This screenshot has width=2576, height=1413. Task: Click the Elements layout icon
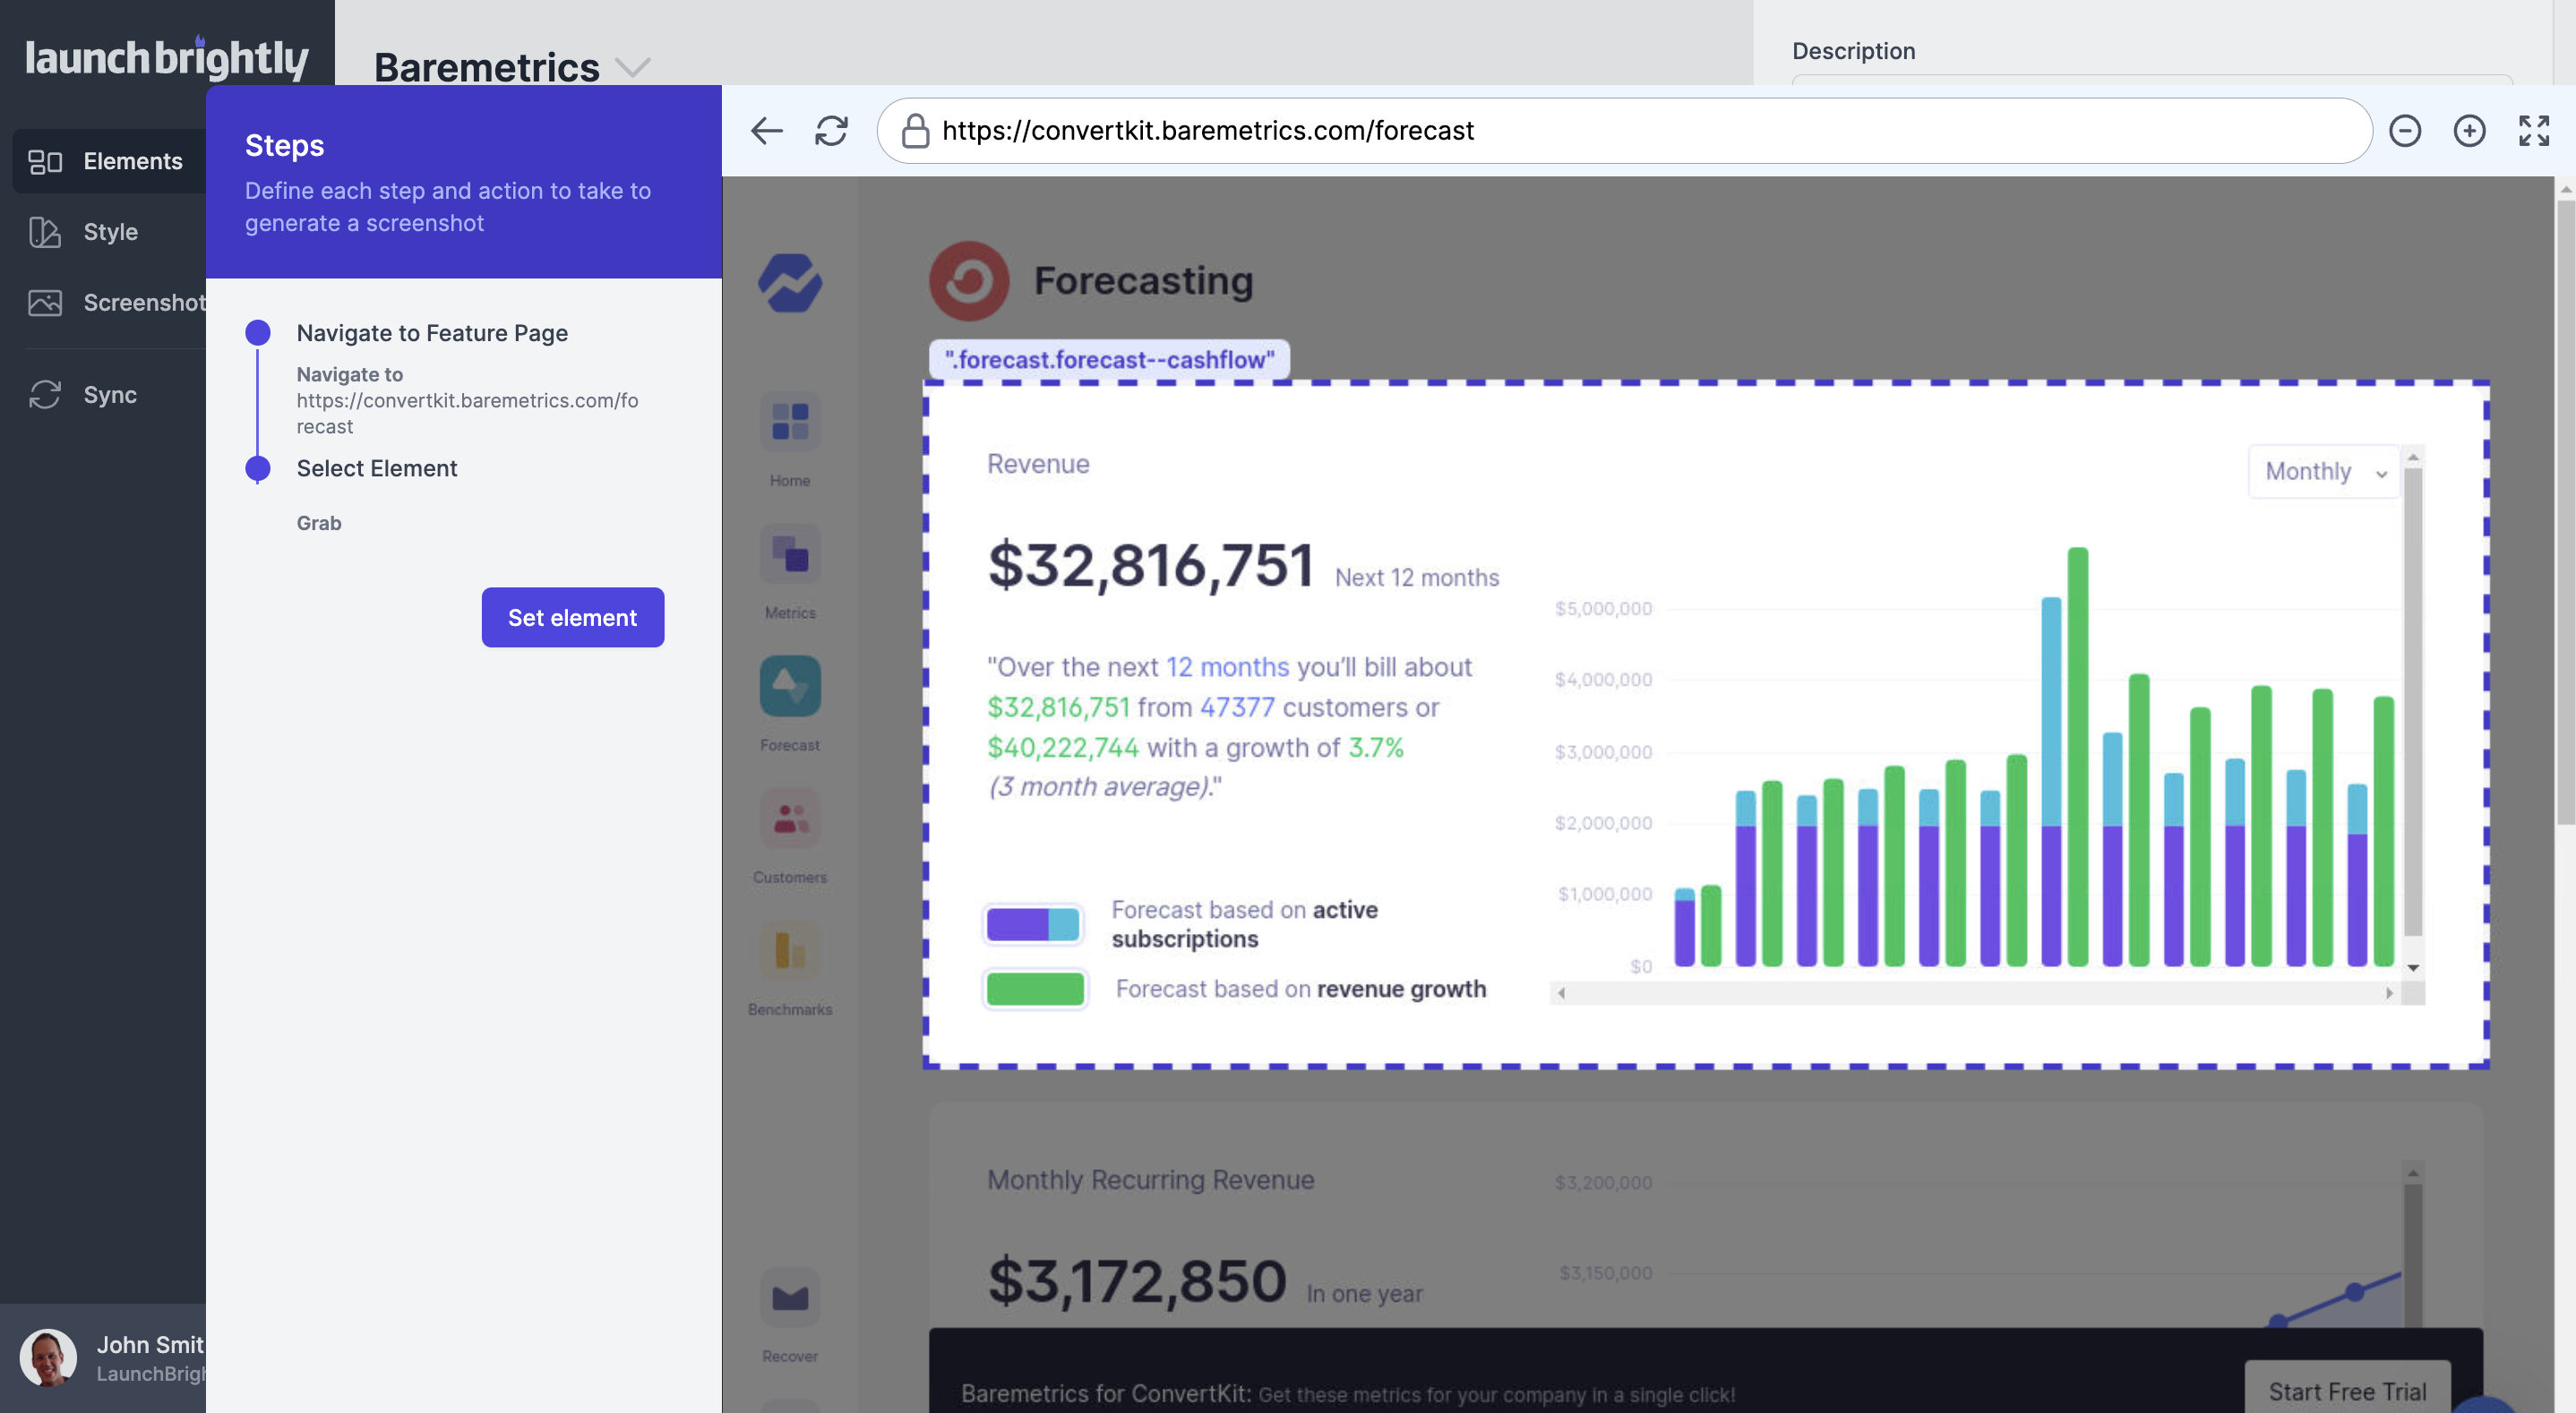(x=45, y=161)
